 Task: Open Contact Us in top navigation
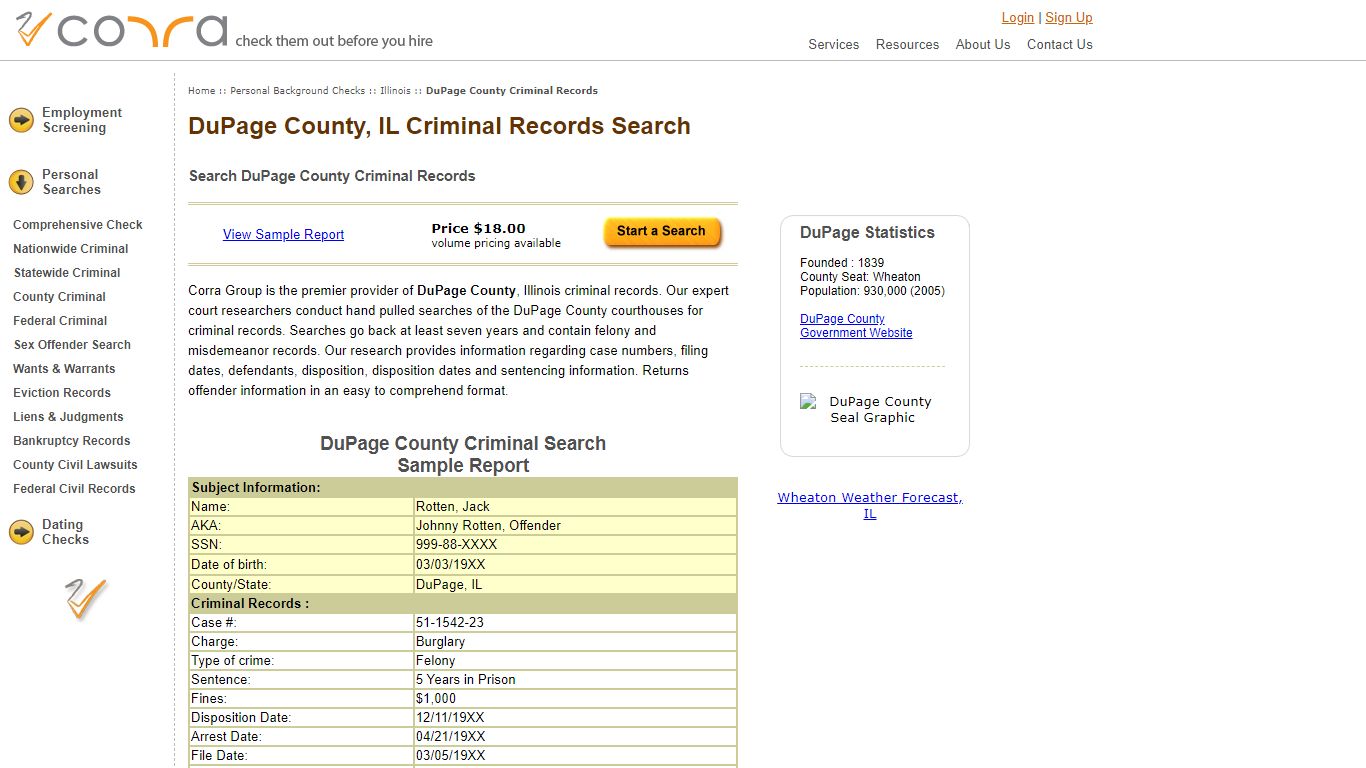1060,44
